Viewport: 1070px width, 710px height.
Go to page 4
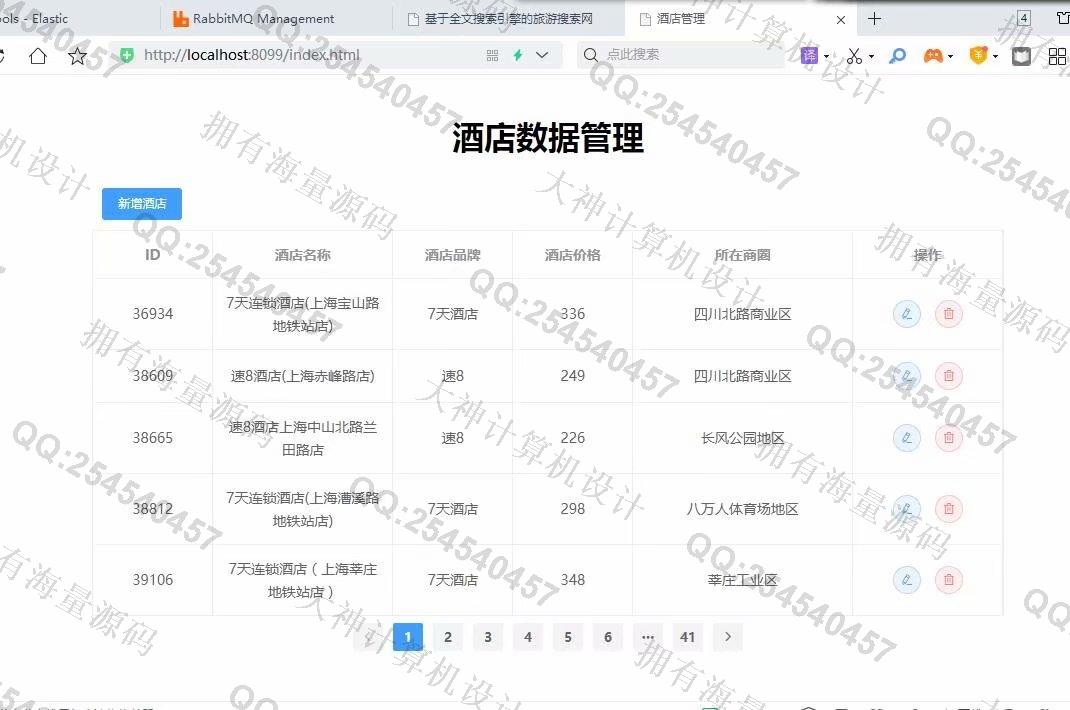click(x=527, y=637)
